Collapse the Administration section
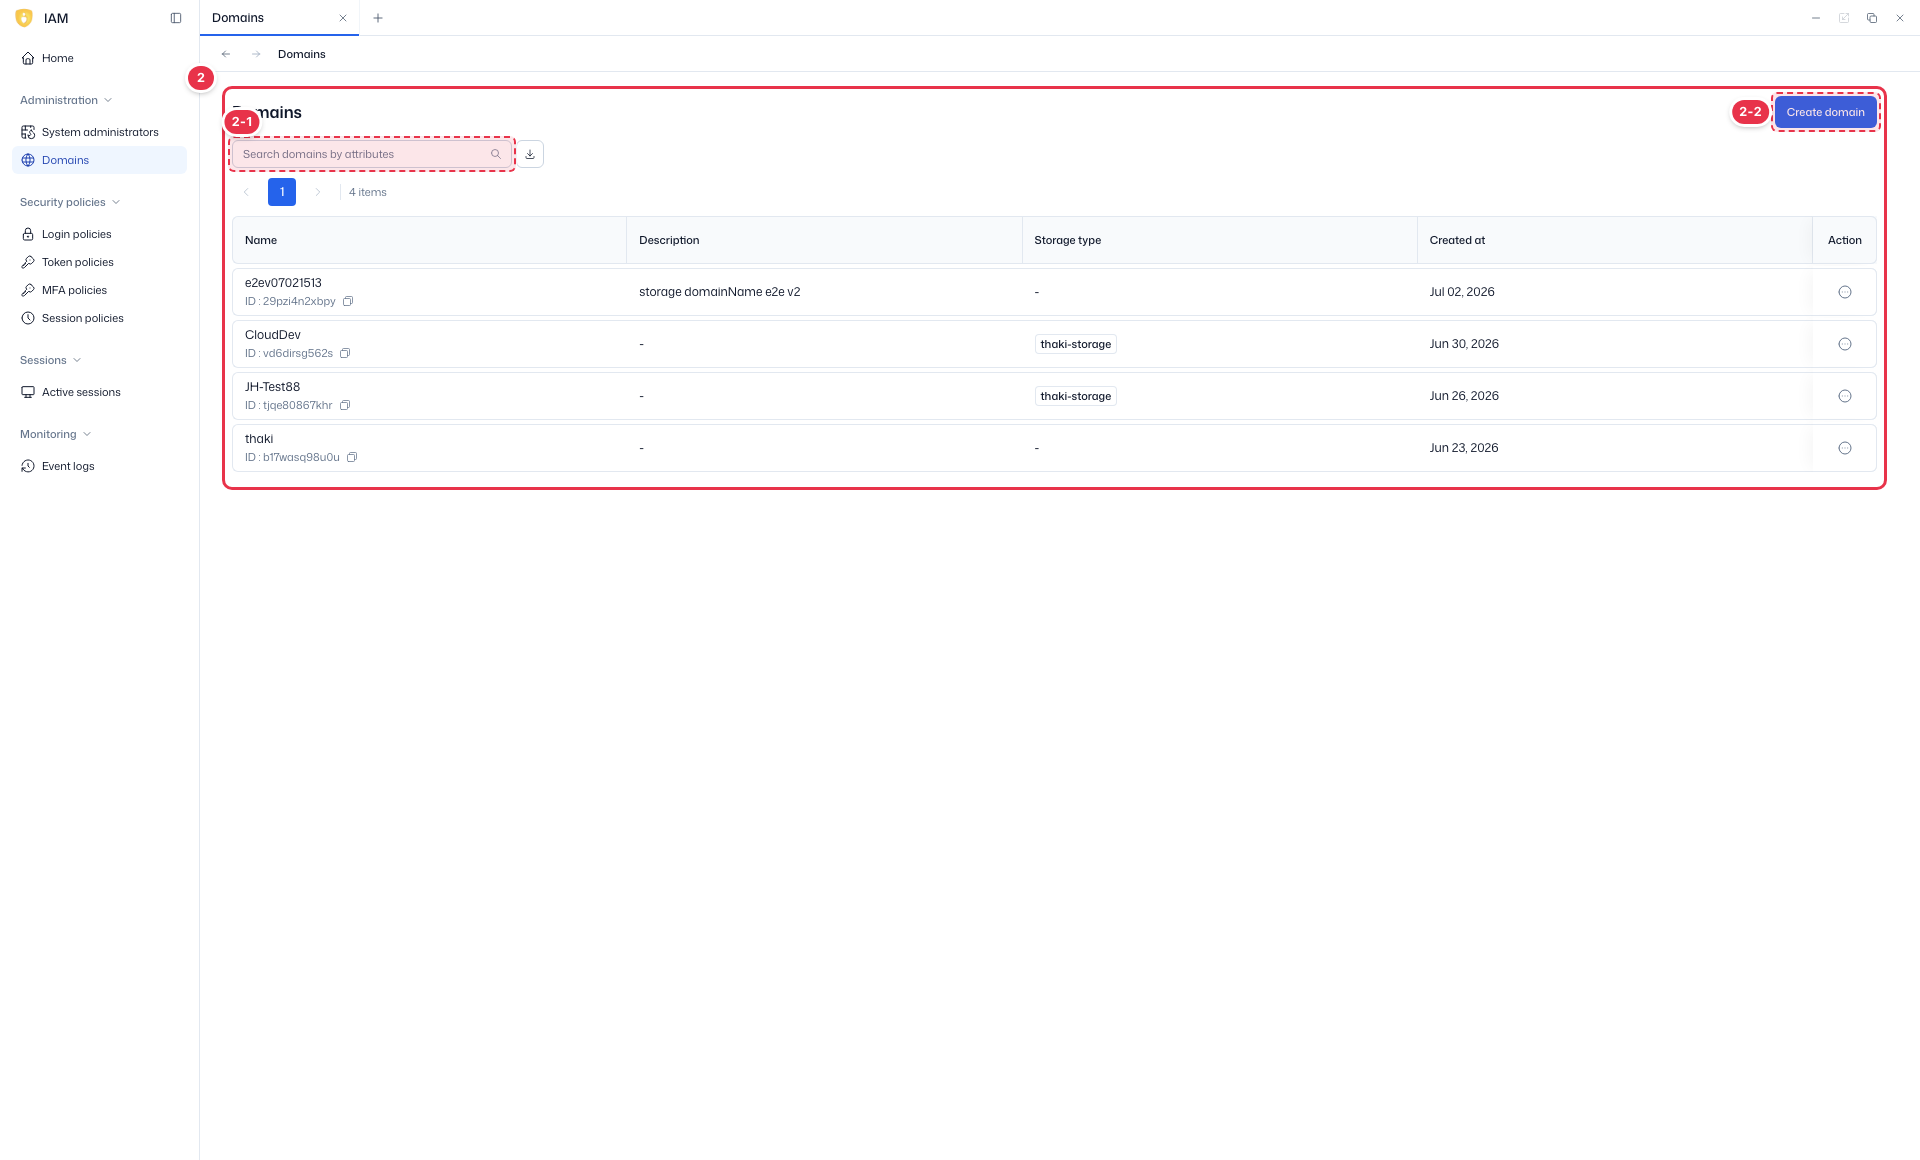The width and height of the screenshot is (1920, 1160). (66, 100)
